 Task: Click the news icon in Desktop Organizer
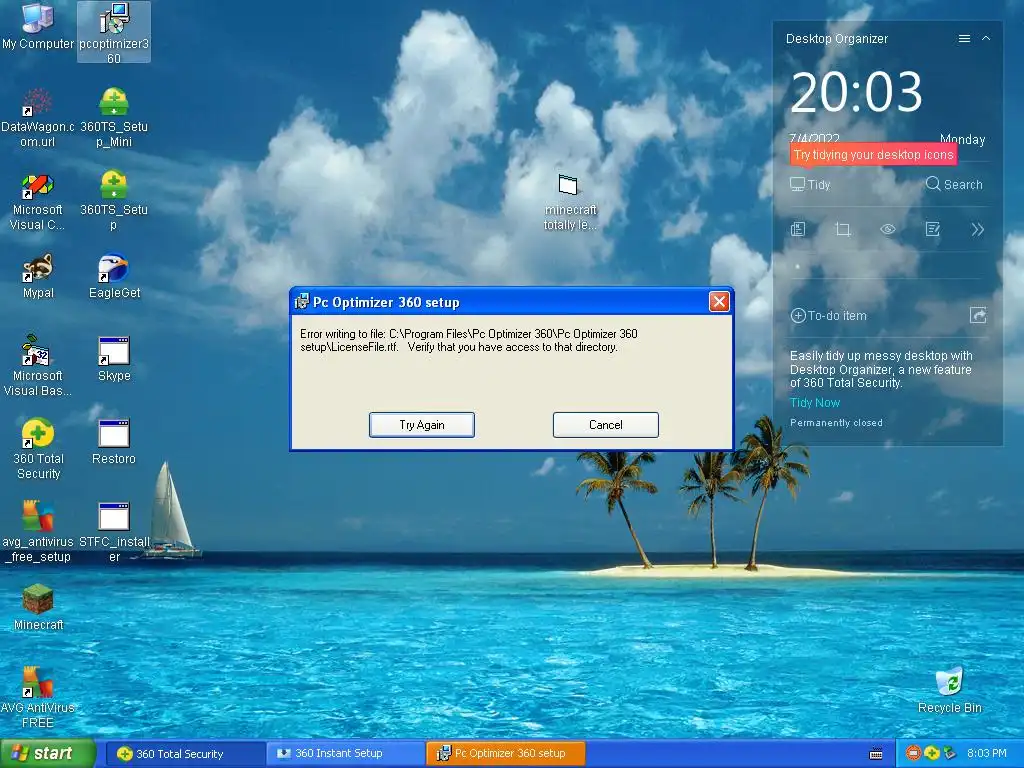click(798, 229)
